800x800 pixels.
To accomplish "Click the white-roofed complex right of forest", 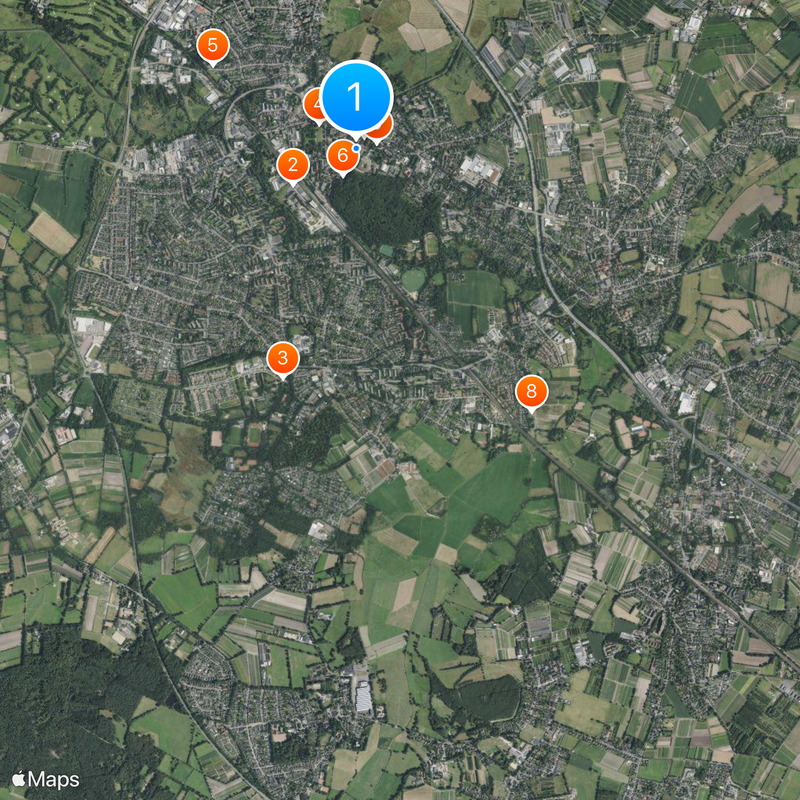I will (481, 169).
